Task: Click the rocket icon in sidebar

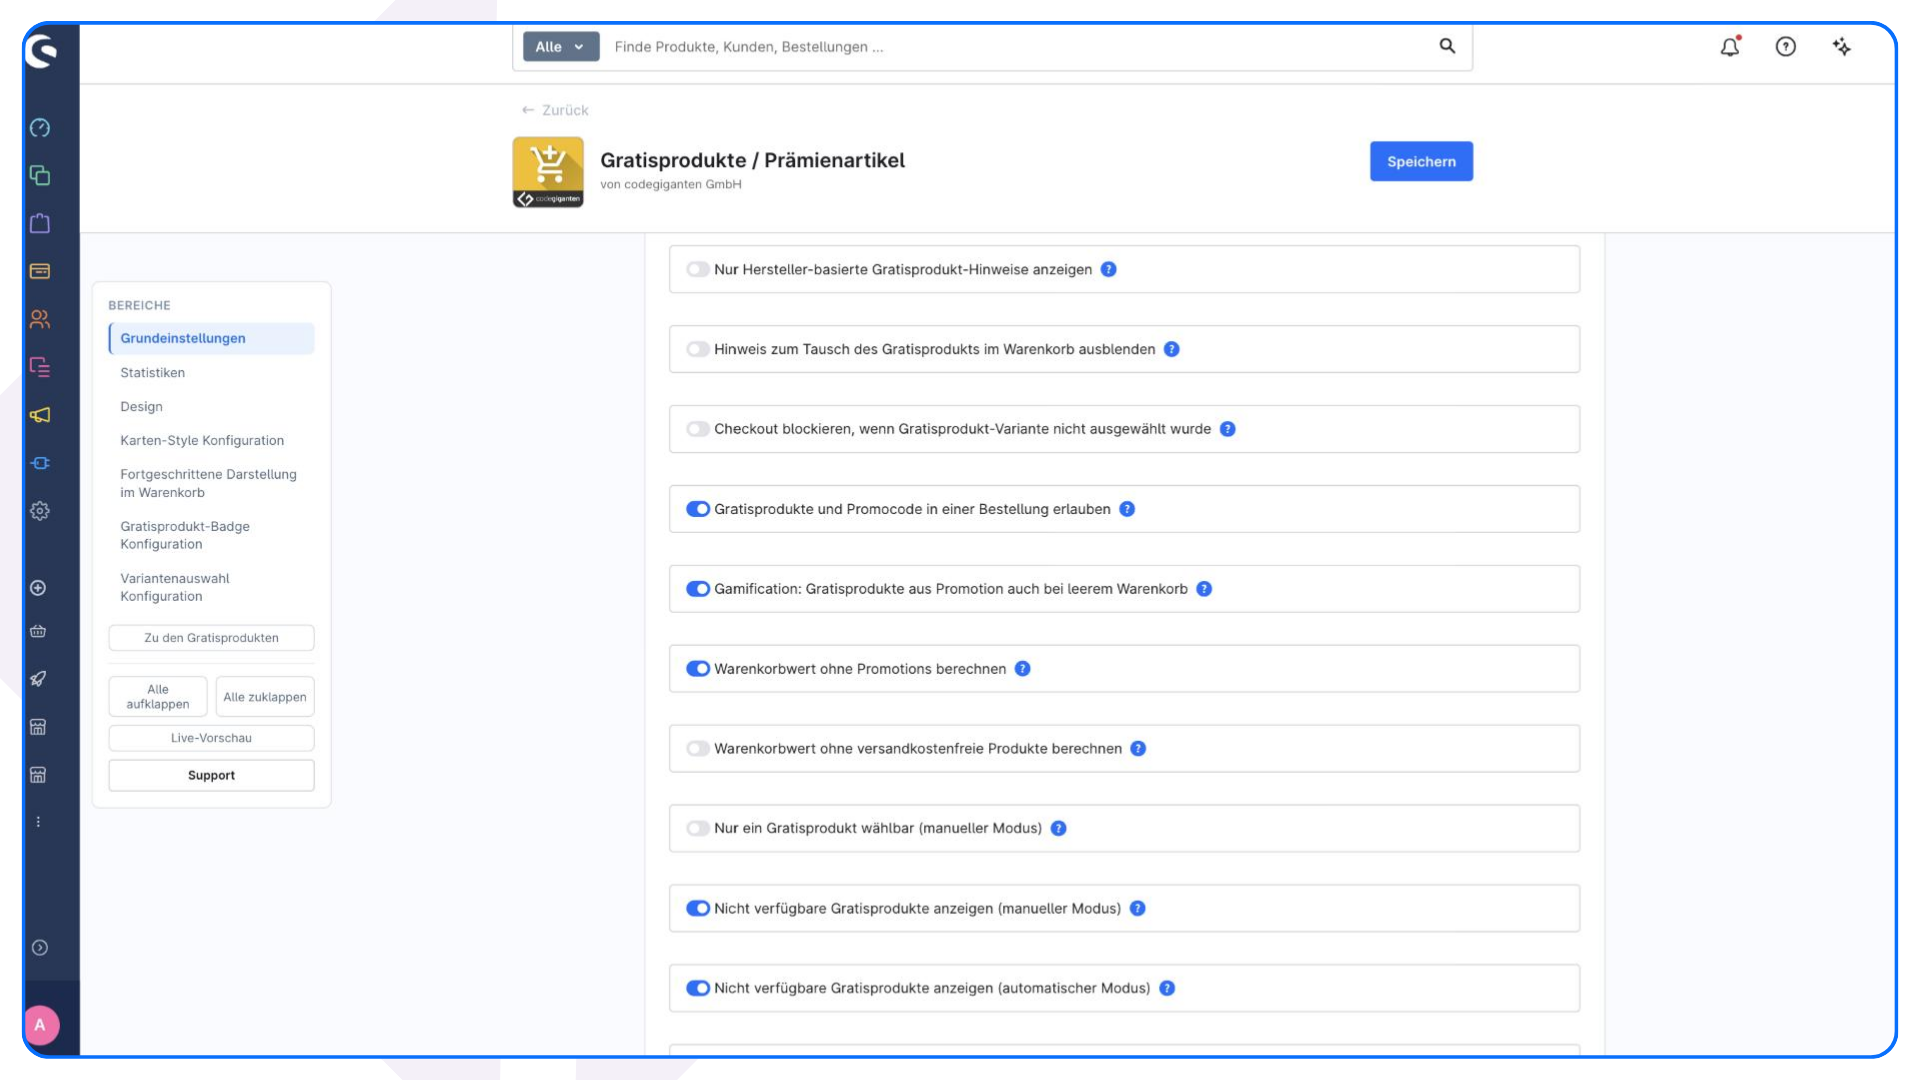Action: click(38, 679)
